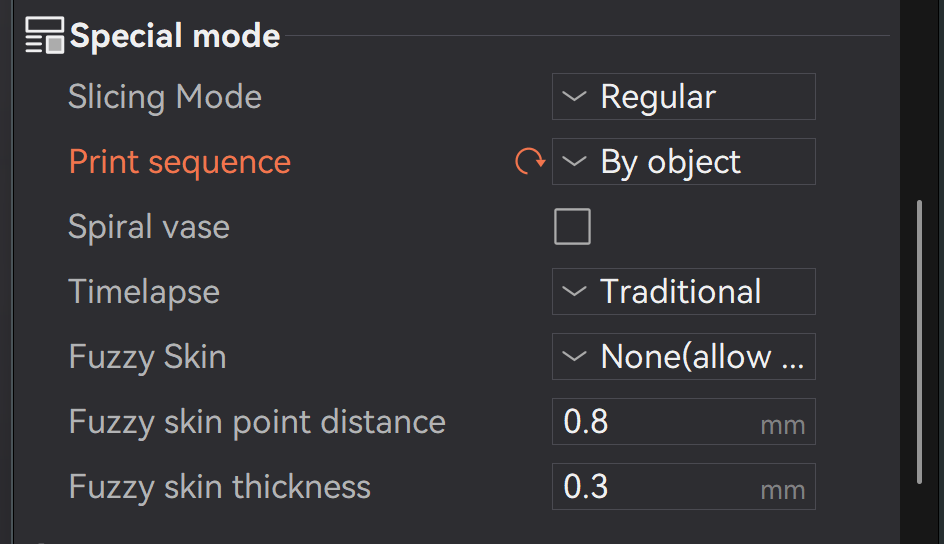
Task: Click the Special mode section heading
Action: 175,36
